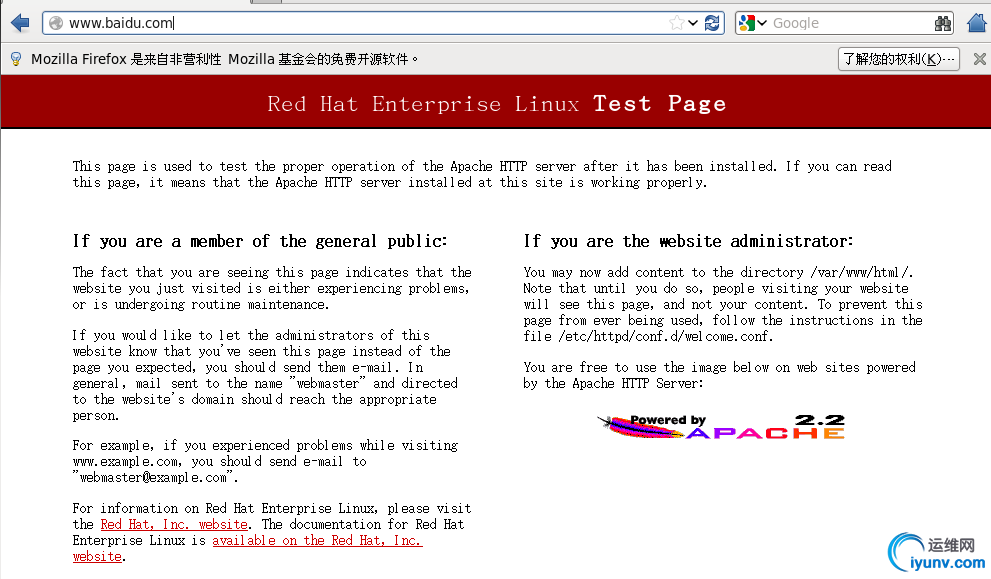The height and width of the screenshot is (579, 991).
Task: Click the Google search input field
Action: click(850, 22)
